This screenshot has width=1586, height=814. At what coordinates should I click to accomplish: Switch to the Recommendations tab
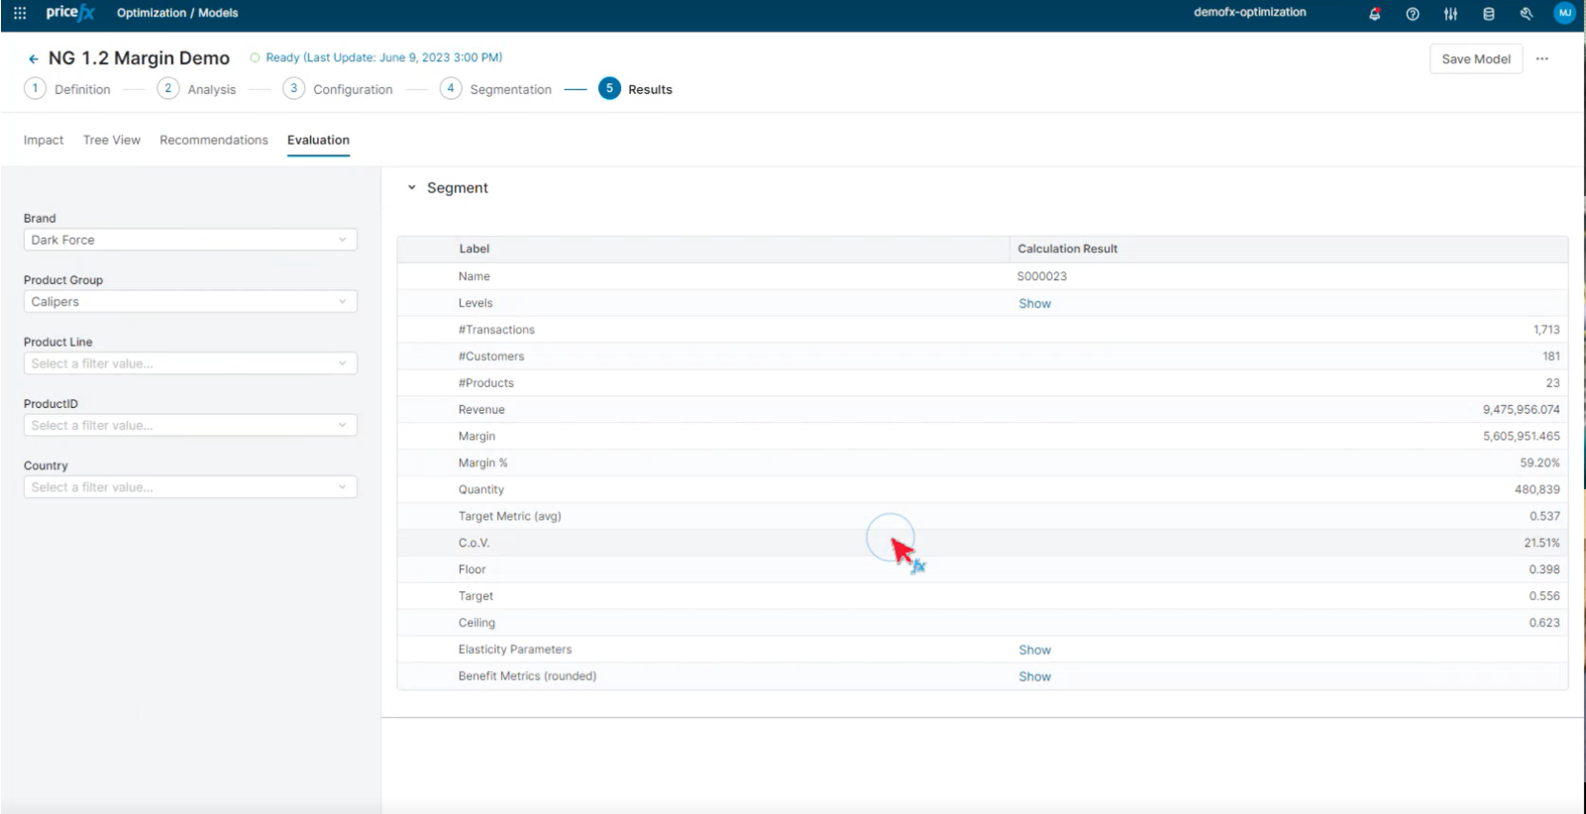click(213, 140)
